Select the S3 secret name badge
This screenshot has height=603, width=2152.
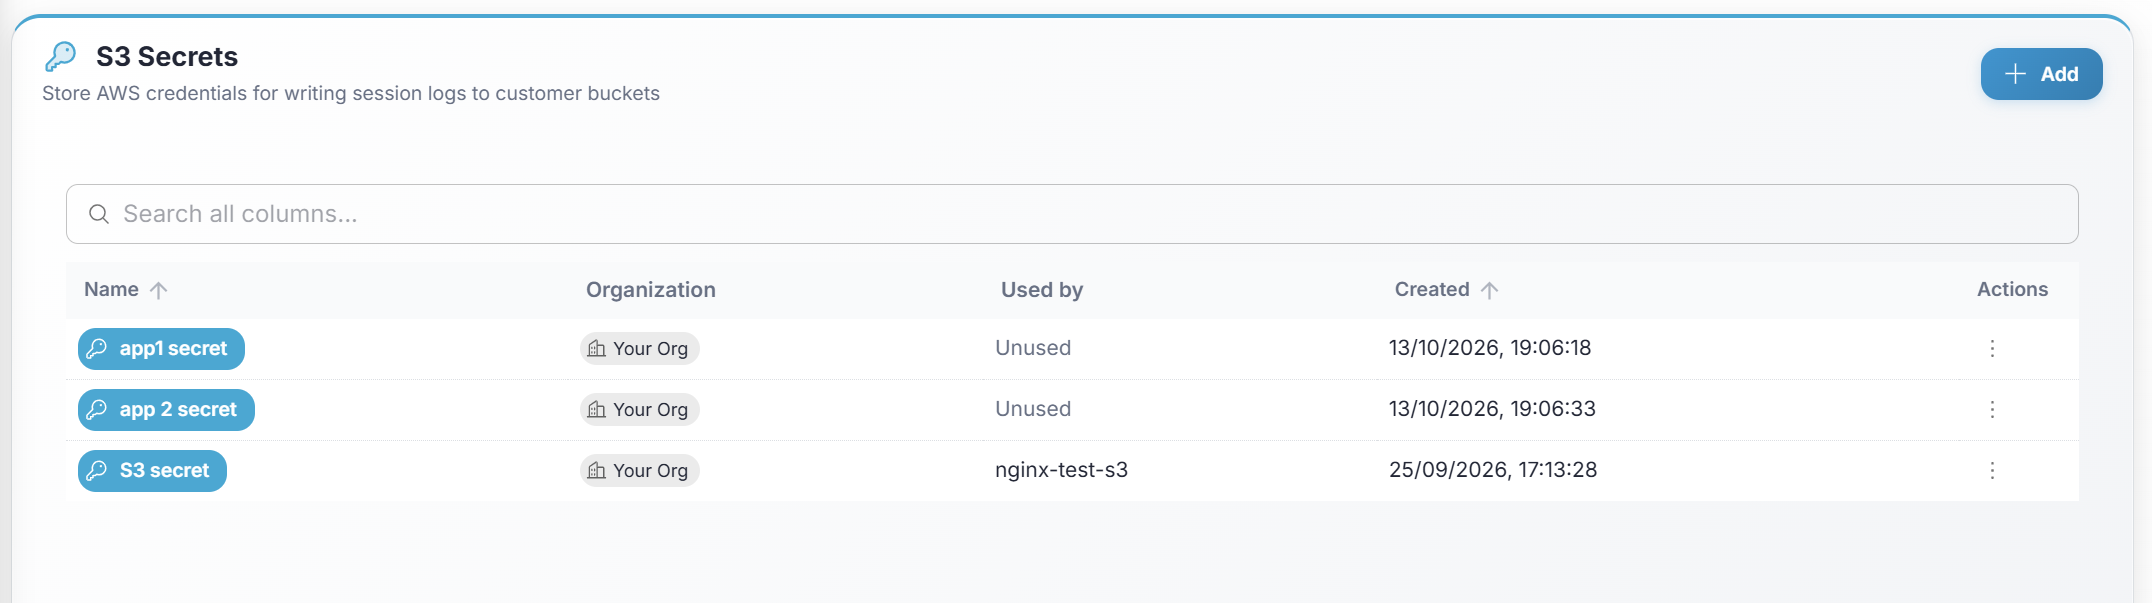pos(152,470)
